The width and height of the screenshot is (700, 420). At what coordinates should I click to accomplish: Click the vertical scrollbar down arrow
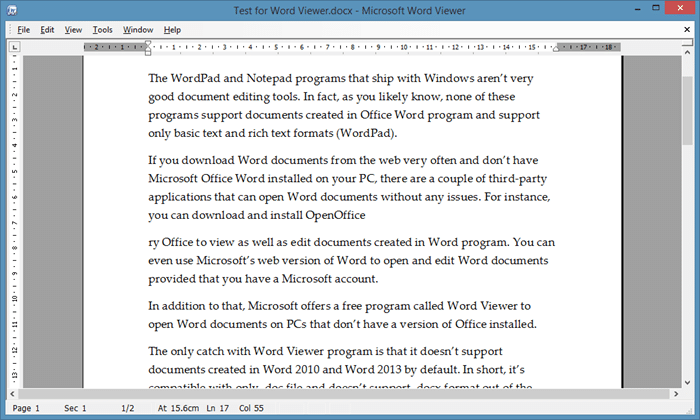(688, 383)
